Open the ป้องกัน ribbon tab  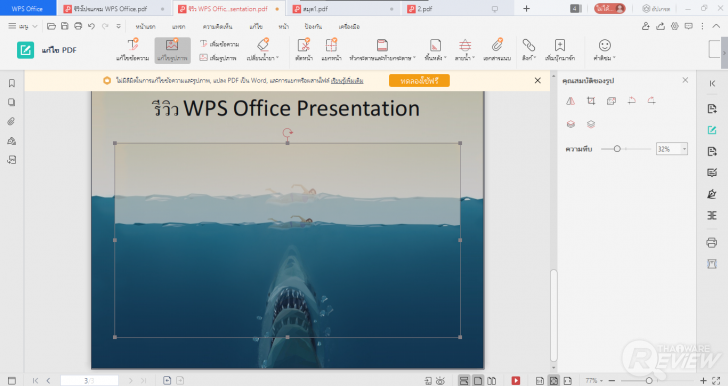point(313,27)
